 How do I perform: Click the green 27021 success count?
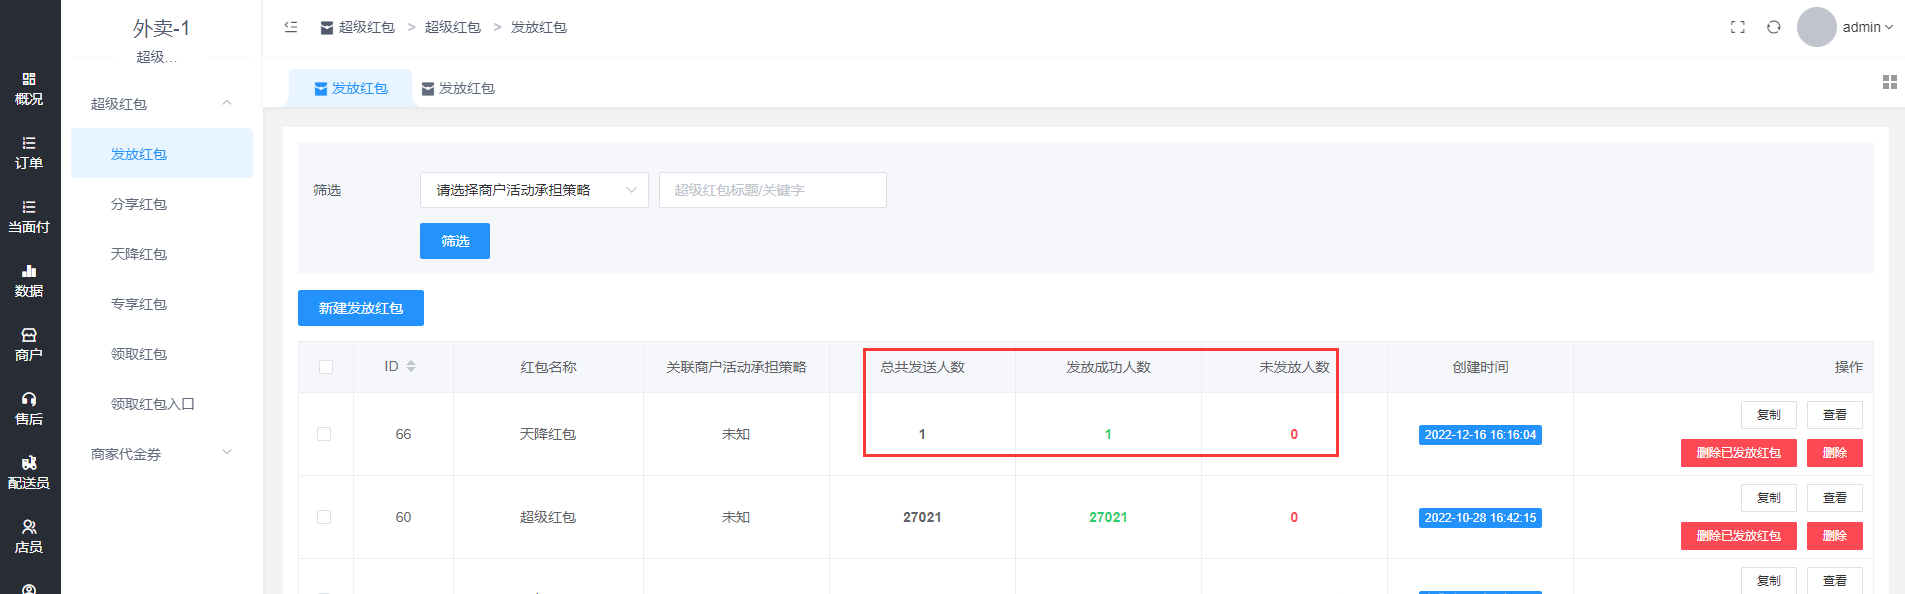point(1108,517)
